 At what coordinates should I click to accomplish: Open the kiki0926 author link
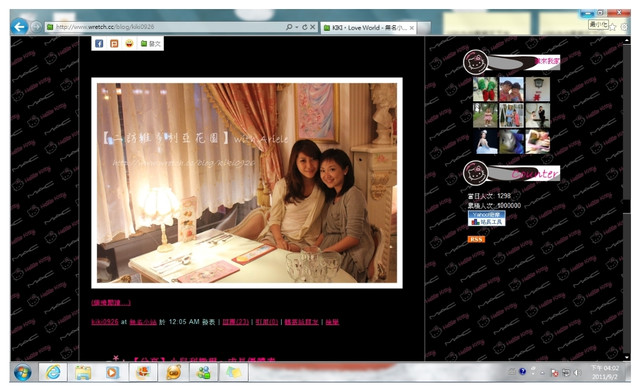click(x=105, y=322)
